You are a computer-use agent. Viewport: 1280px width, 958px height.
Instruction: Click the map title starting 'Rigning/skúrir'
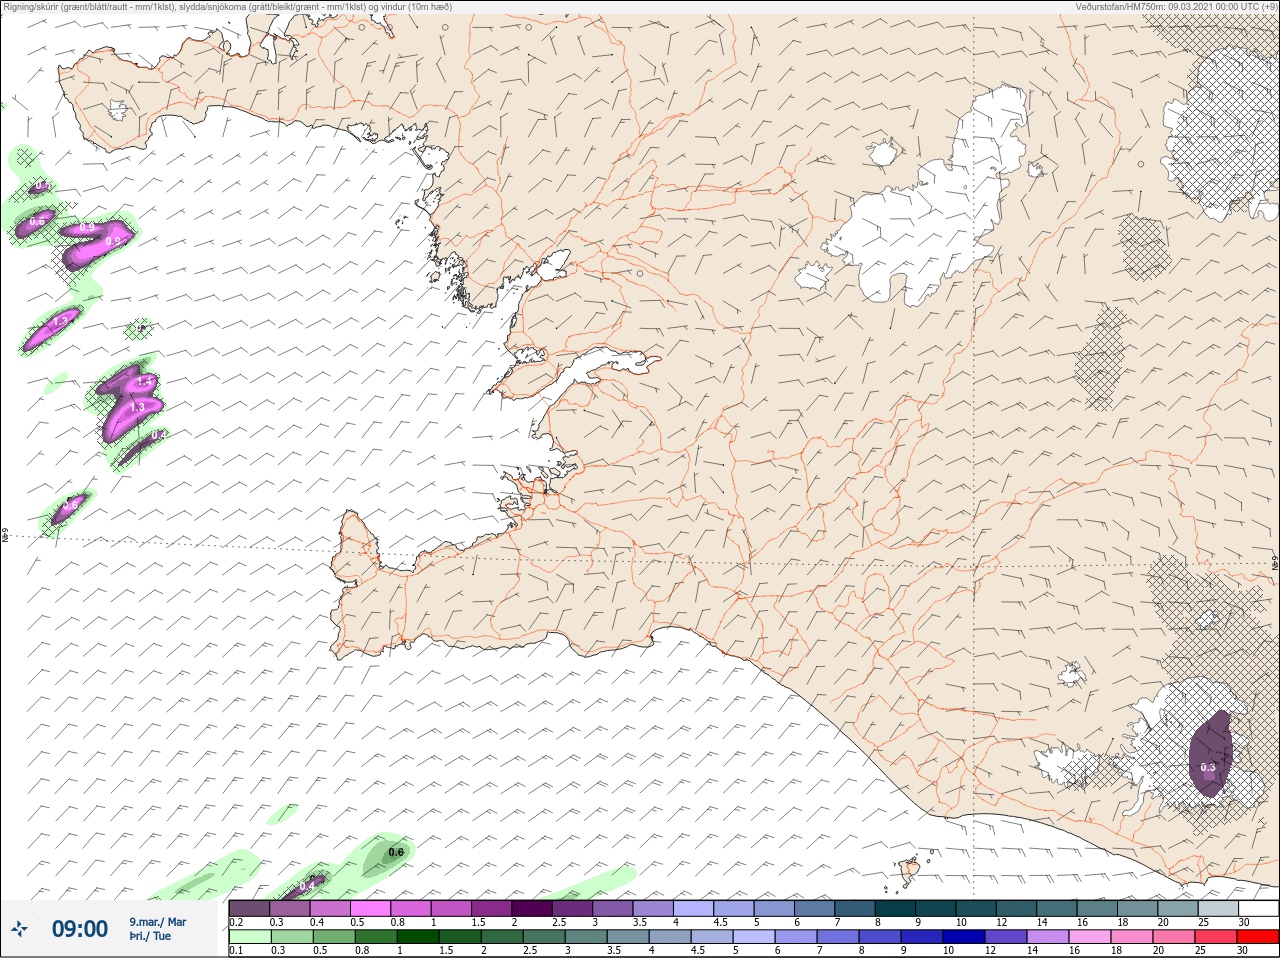pos(227,7)
